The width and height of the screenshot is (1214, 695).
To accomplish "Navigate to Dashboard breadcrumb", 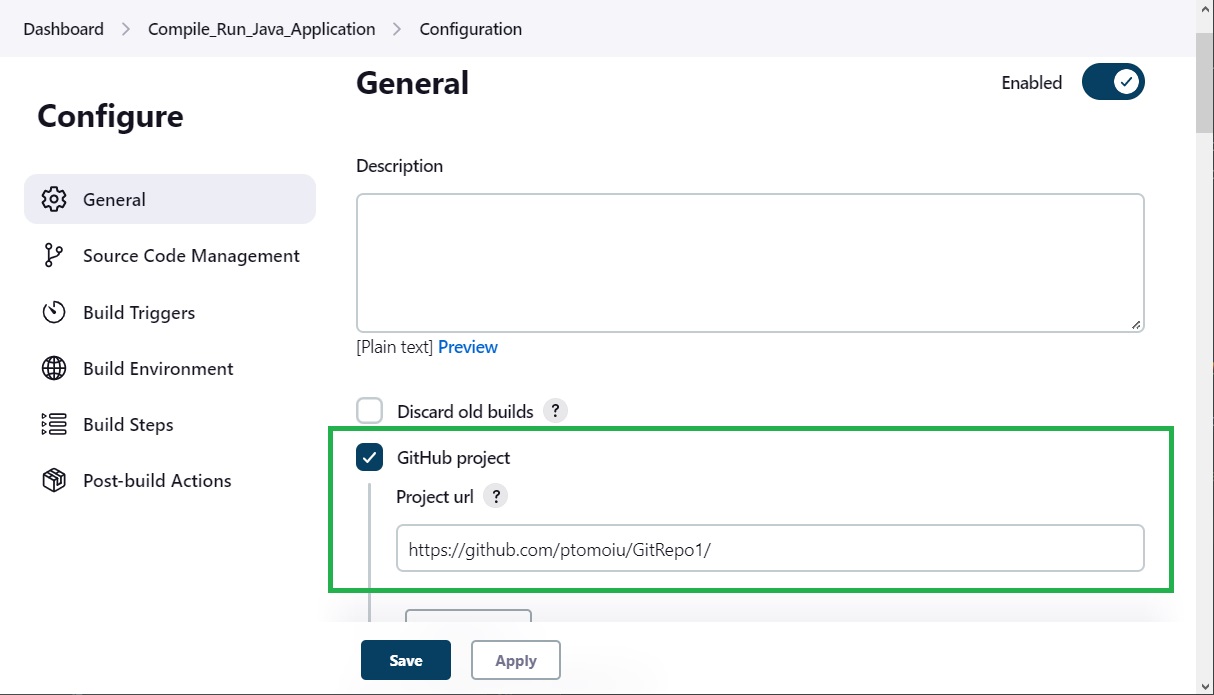I will pos(64,29).
